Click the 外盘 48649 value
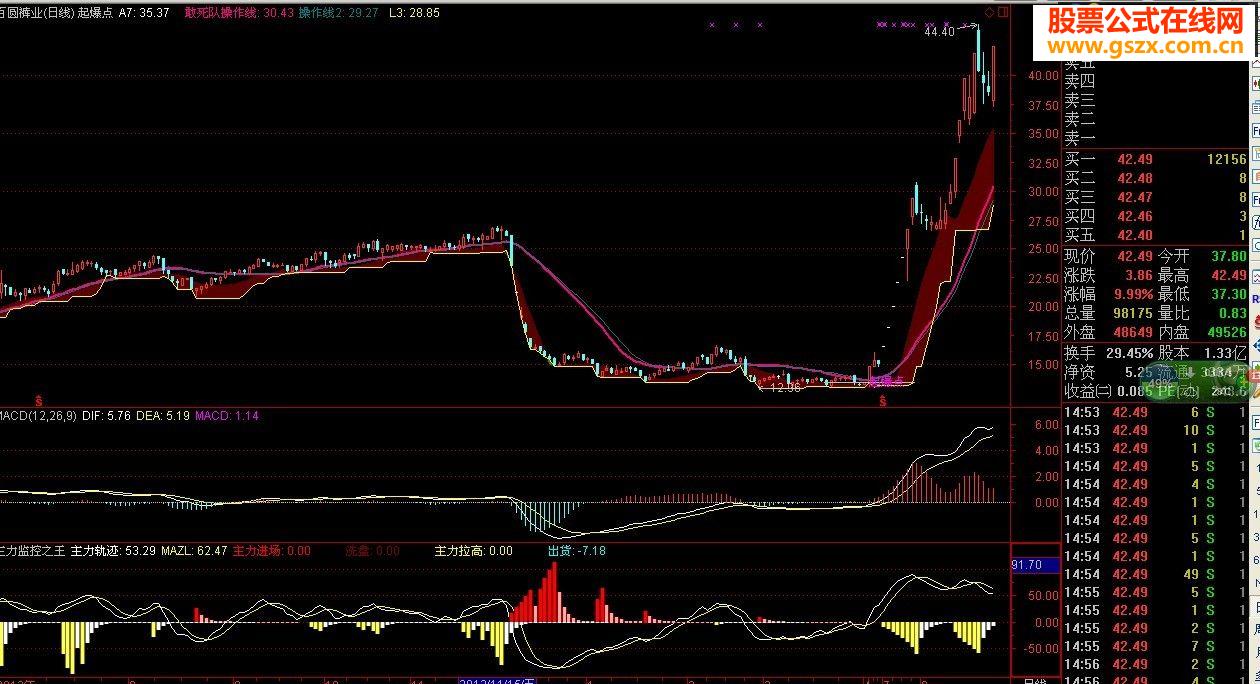Viewport: 1260px width, 684px height. click(1109, 332)
